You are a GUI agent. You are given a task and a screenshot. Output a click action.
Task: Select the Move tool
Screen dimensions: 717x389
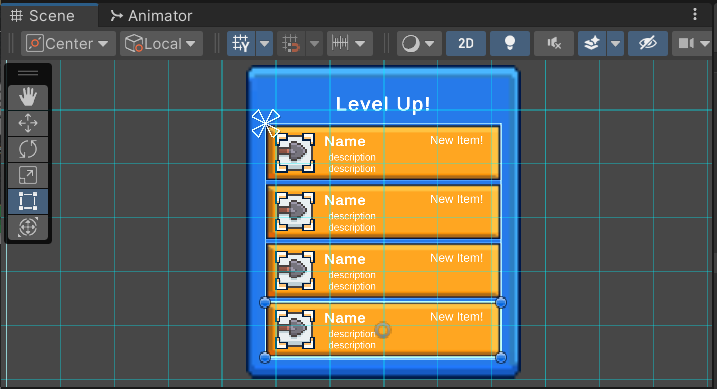[28, 123]
